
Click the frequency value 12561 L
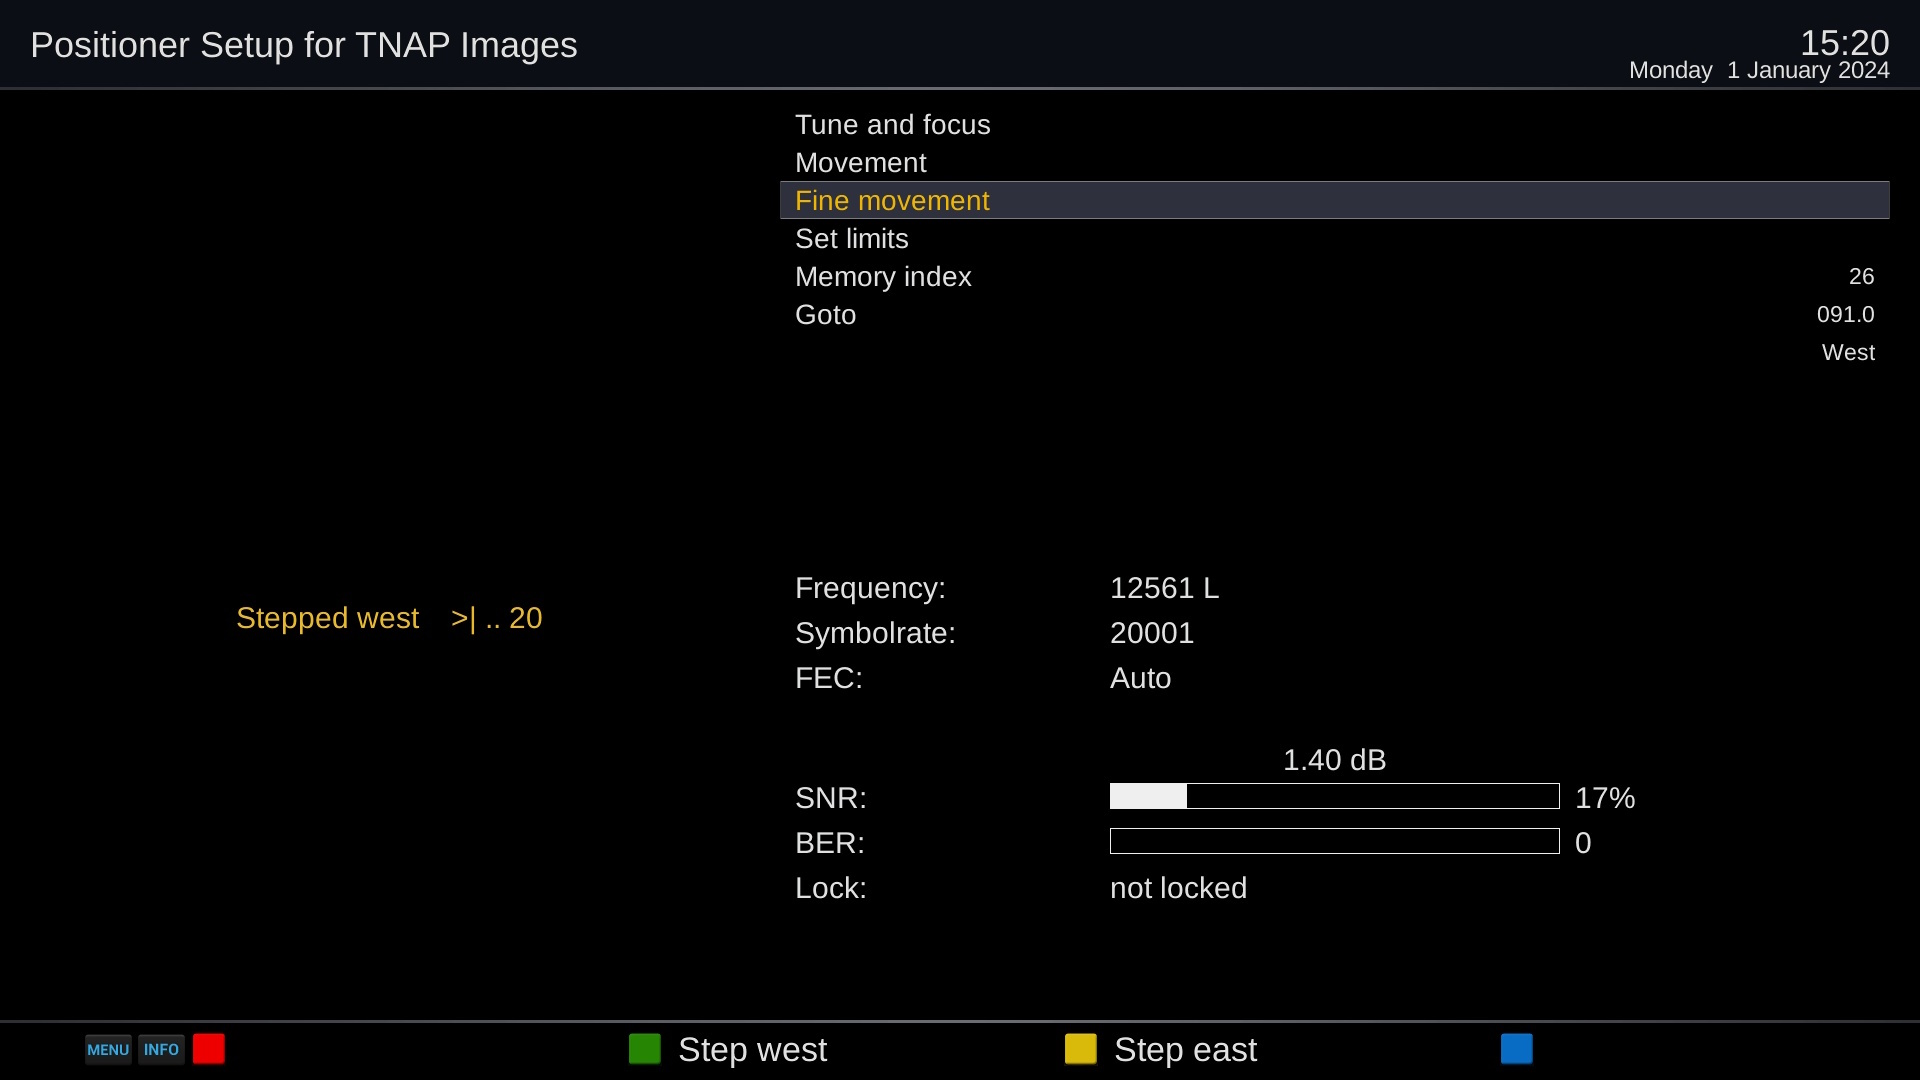point(1164,588)
